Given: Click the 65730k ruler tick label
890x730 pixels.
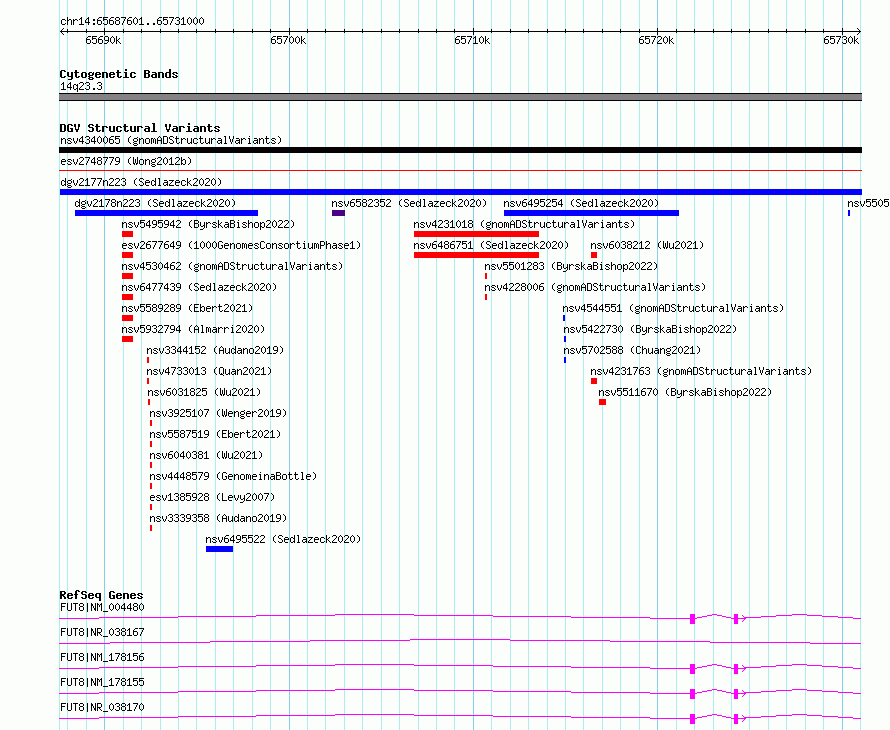Looking at the screenshot, I should [841, 40].
